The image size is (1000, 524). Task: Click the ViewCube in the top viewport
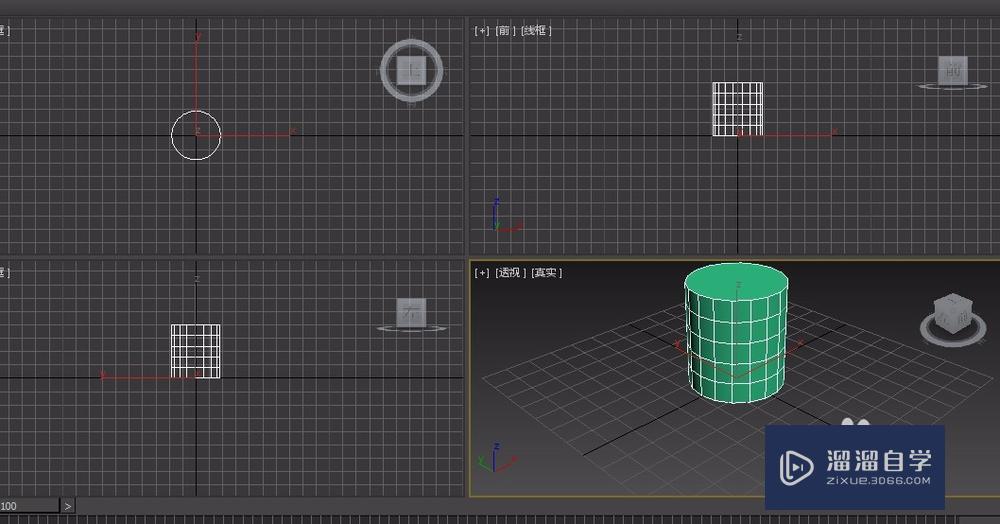point(411,70)
